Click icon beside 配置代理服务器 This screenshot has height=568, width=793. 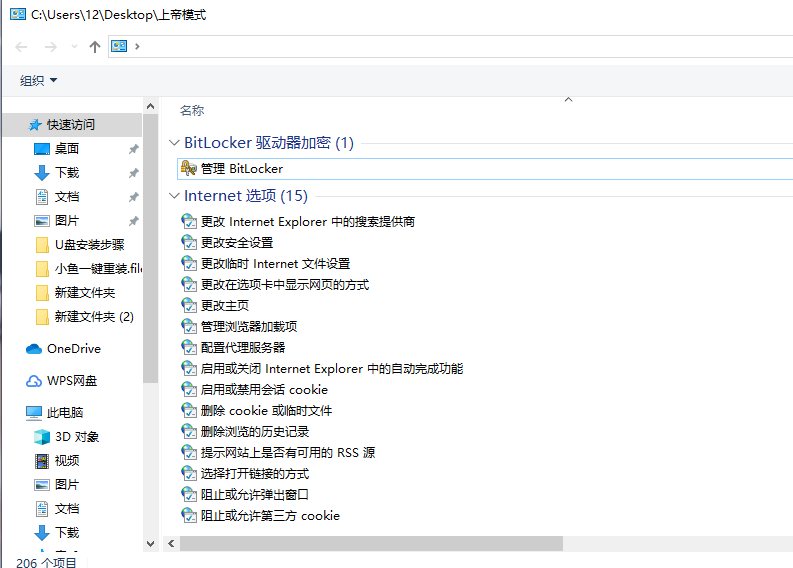(x=189, y=347)
